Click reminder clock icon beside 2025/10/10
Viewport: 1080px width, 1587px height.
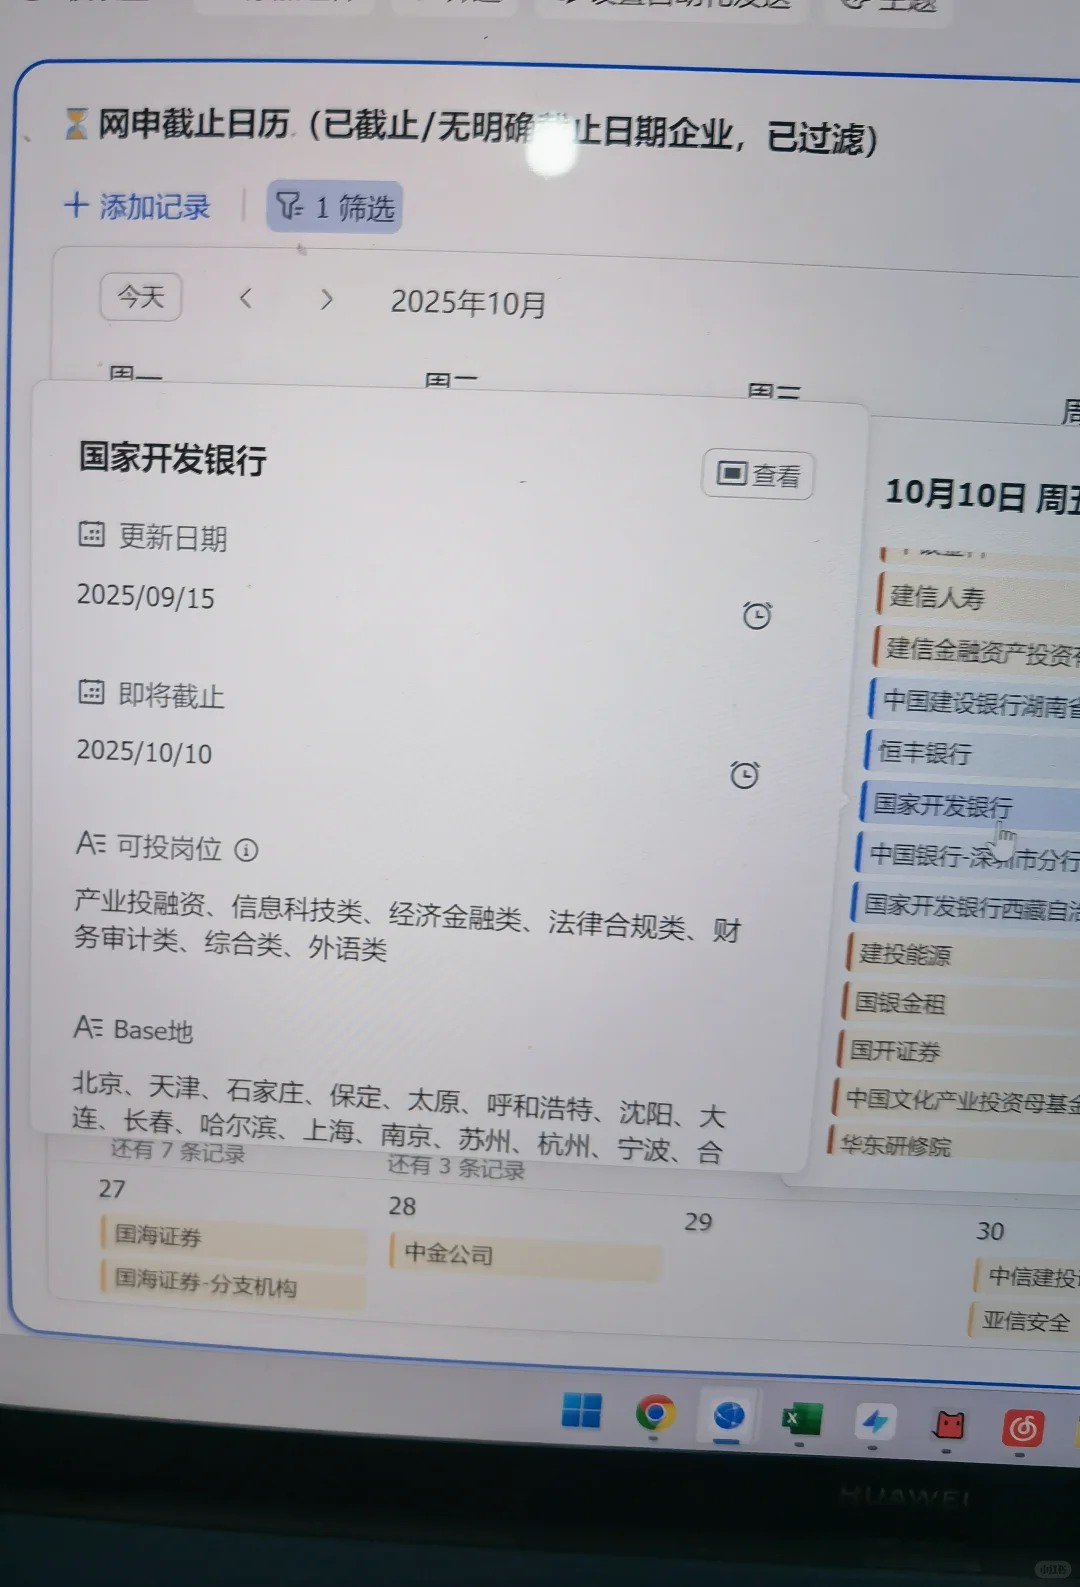click(x=744, y=774)
